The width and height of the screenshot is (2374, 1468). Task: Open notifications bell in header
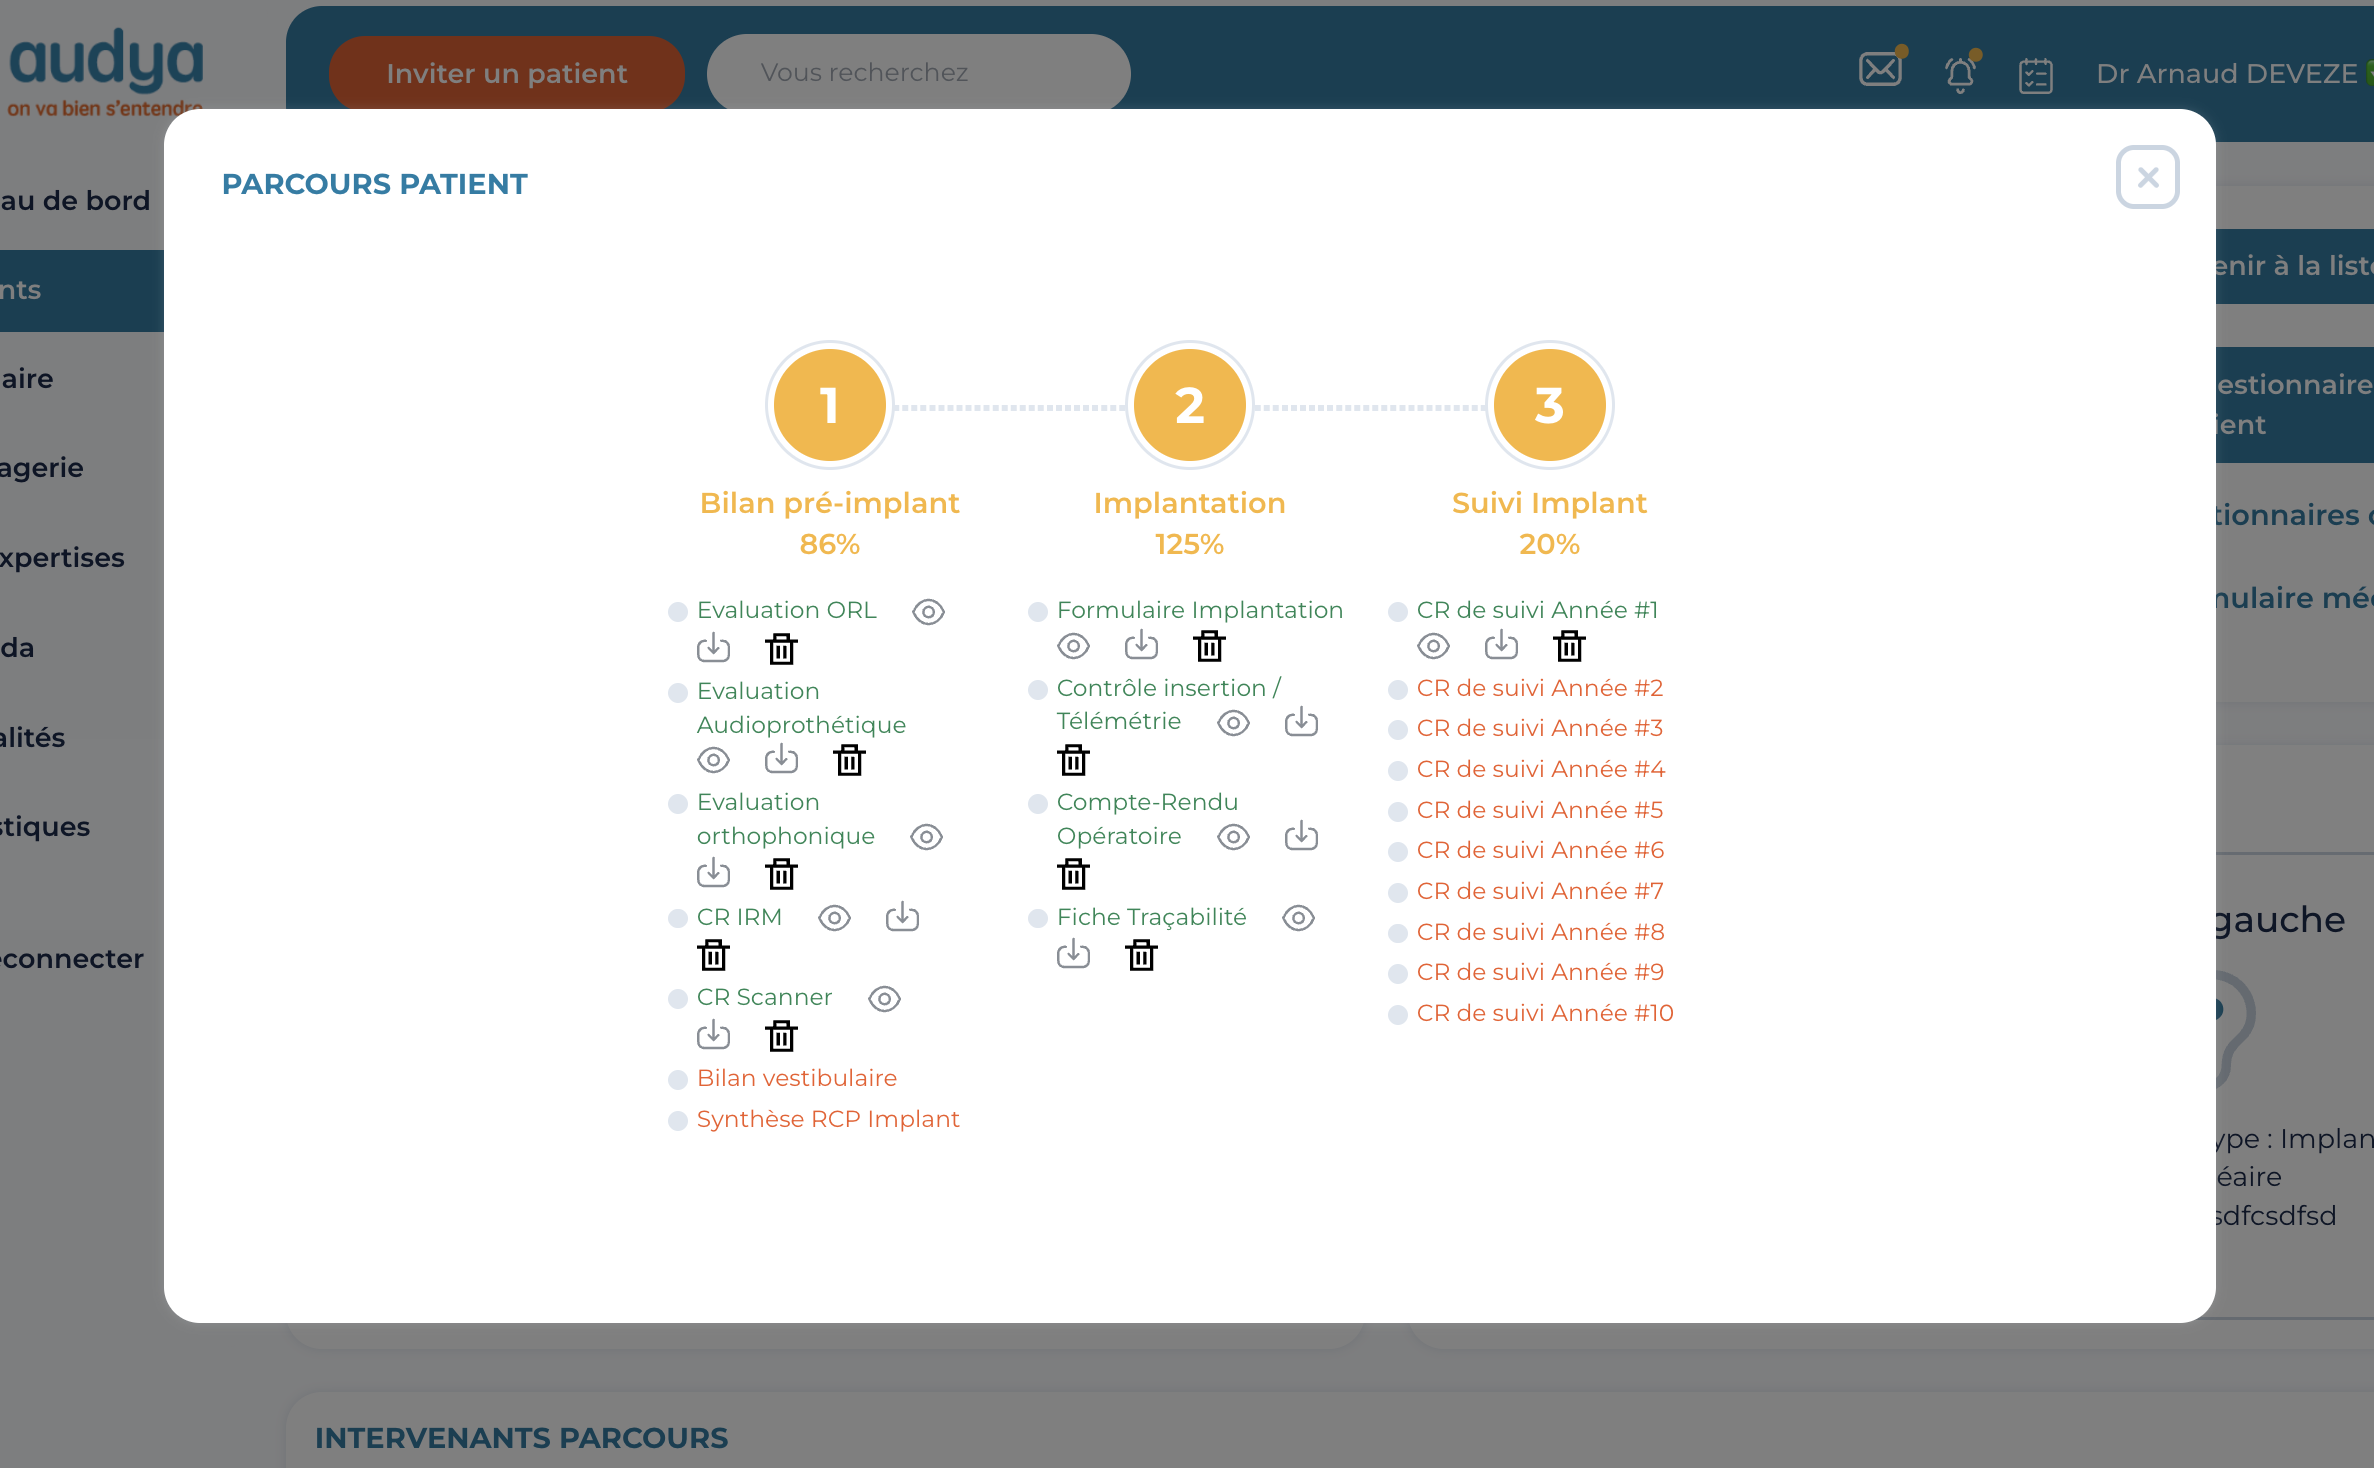click(1960, 74)
